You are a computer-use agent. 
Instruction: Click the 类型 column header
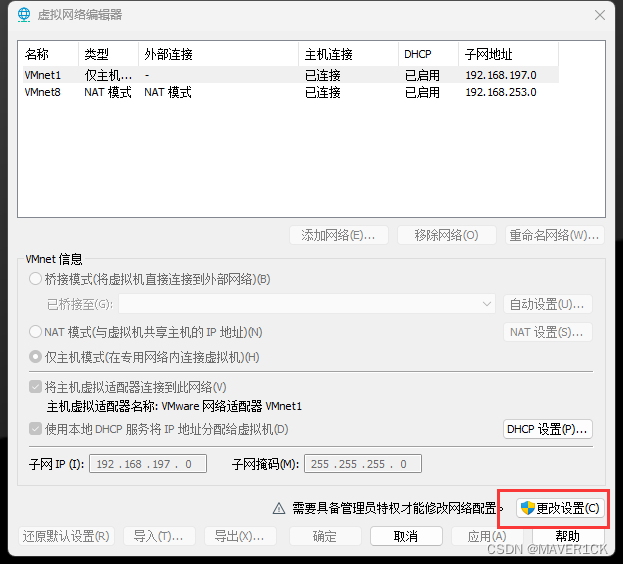108,54
